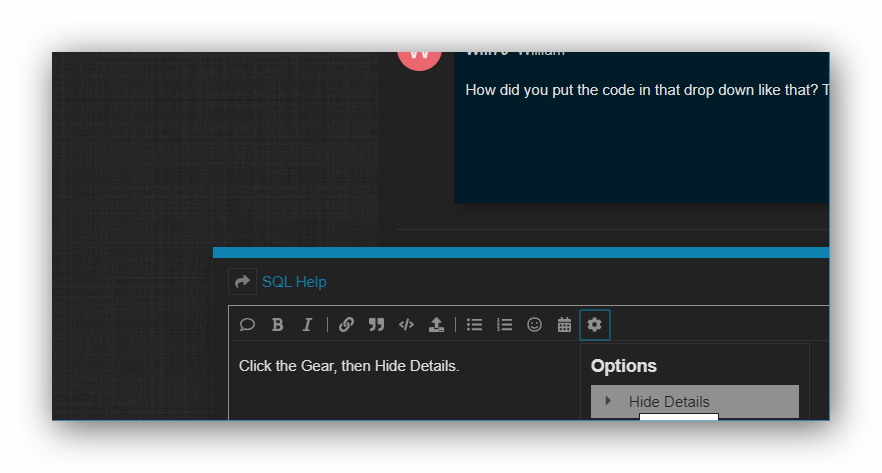Viewport: 882px width, 473px height.
Task: Open the SQL Help topic link
Action: click(x=294, y=282)
